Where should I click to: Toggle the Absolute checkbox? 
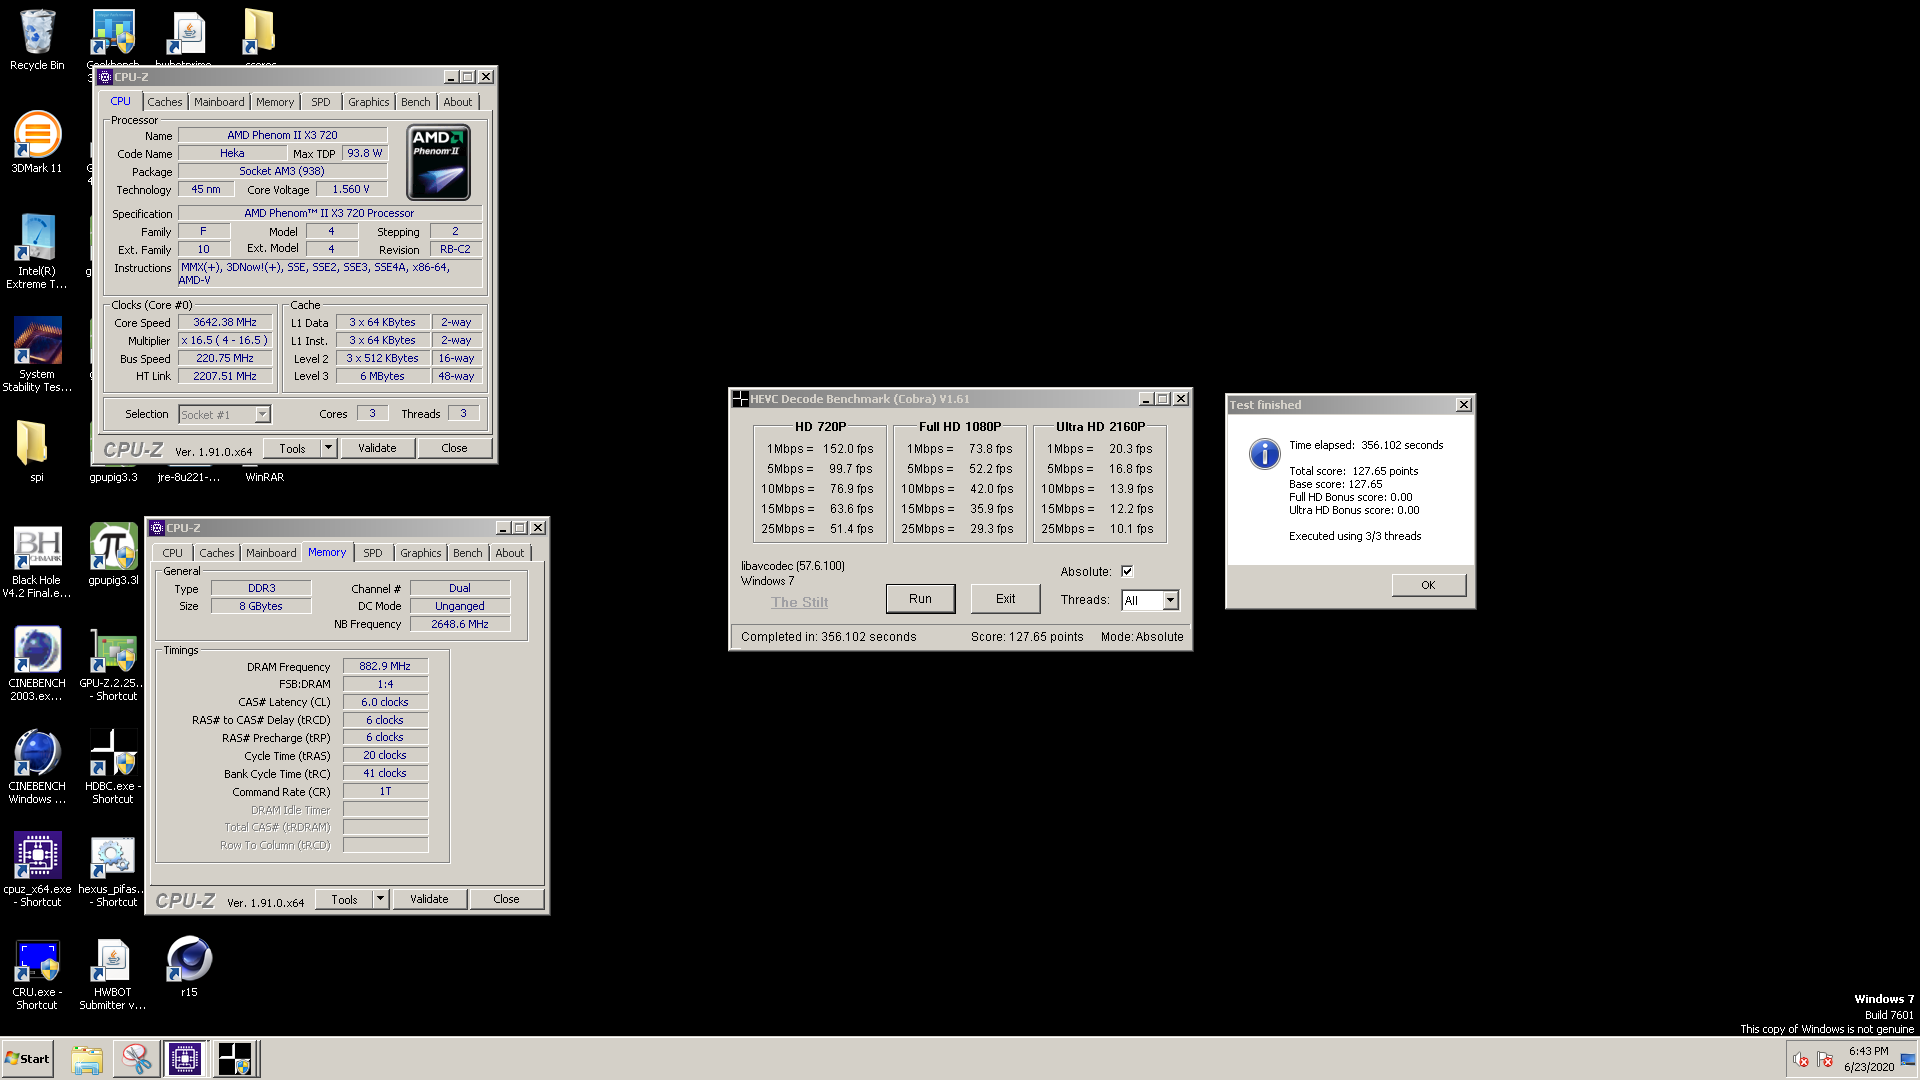1127,571
